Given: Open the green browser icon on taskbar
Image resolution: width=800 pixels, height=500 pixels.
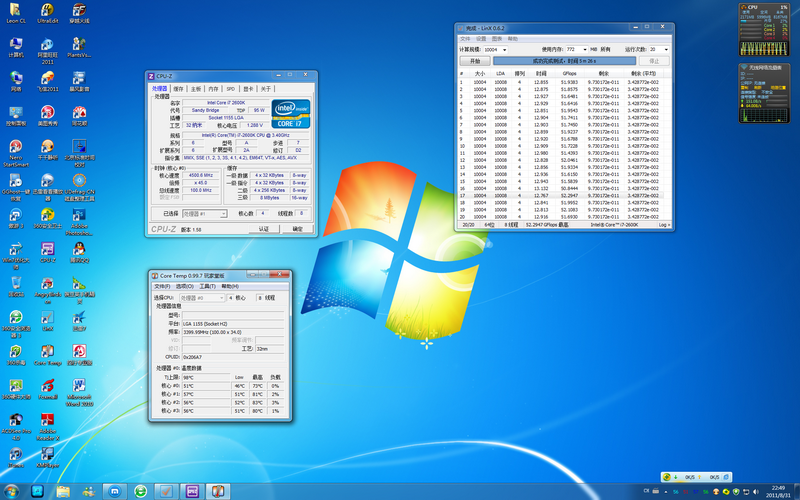Looking at the screenshot, I should pos(140,491).
